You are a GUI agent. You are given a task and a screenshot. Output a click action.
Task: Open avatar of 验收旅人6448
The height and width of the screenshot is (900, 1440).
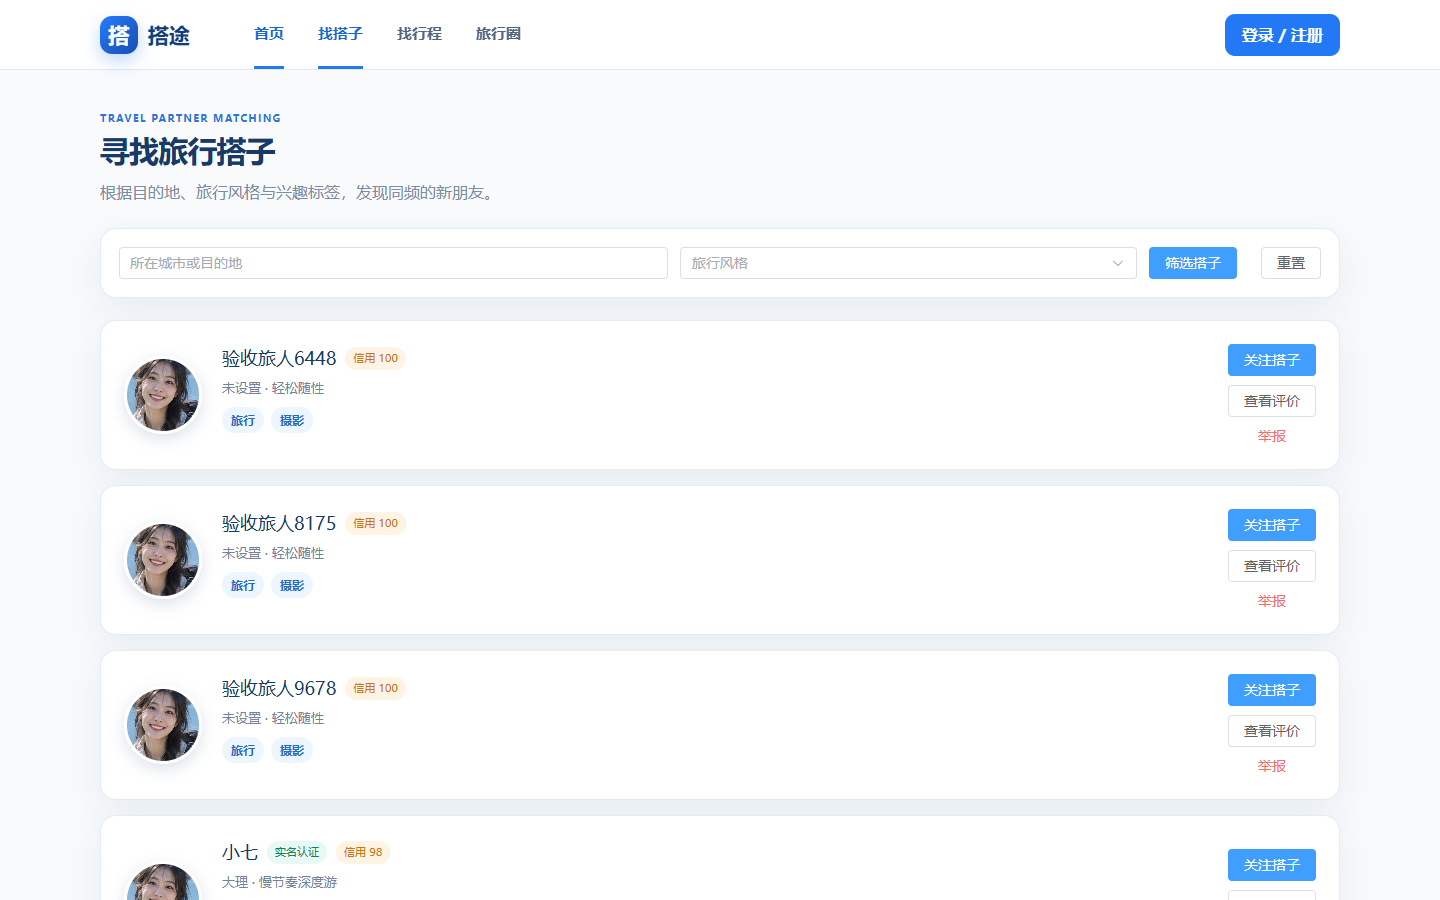click(163, 395)
